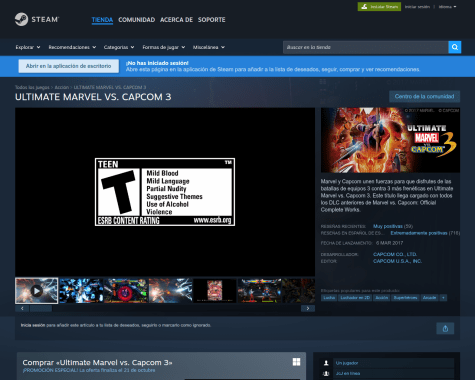Screen dimensions: 475x380
Task: Click Abrir en la aplicación de escritorio
Action: point(69,66)
